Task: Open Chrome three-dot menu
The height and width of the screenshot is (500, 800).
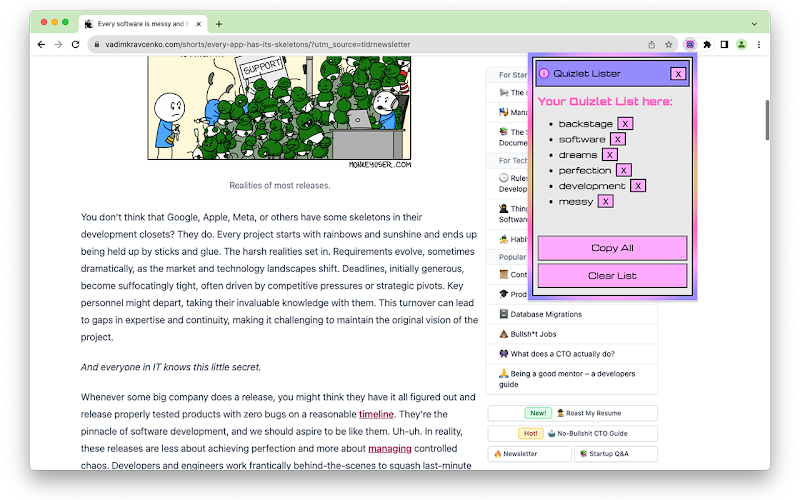Action: pos(759,44)
